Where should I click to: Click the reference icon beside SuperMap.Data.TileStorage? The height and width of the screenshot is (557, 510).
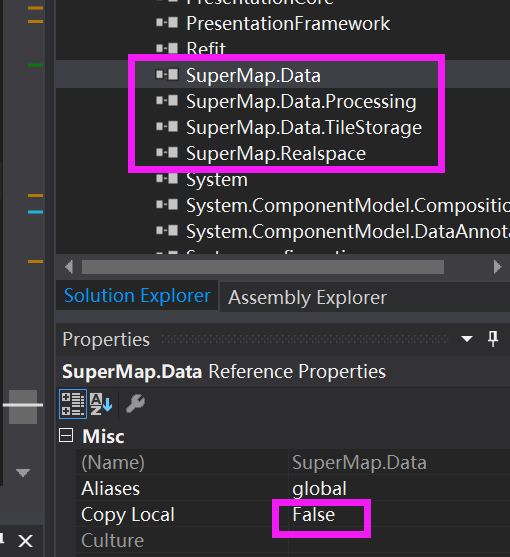coord(167,127)
